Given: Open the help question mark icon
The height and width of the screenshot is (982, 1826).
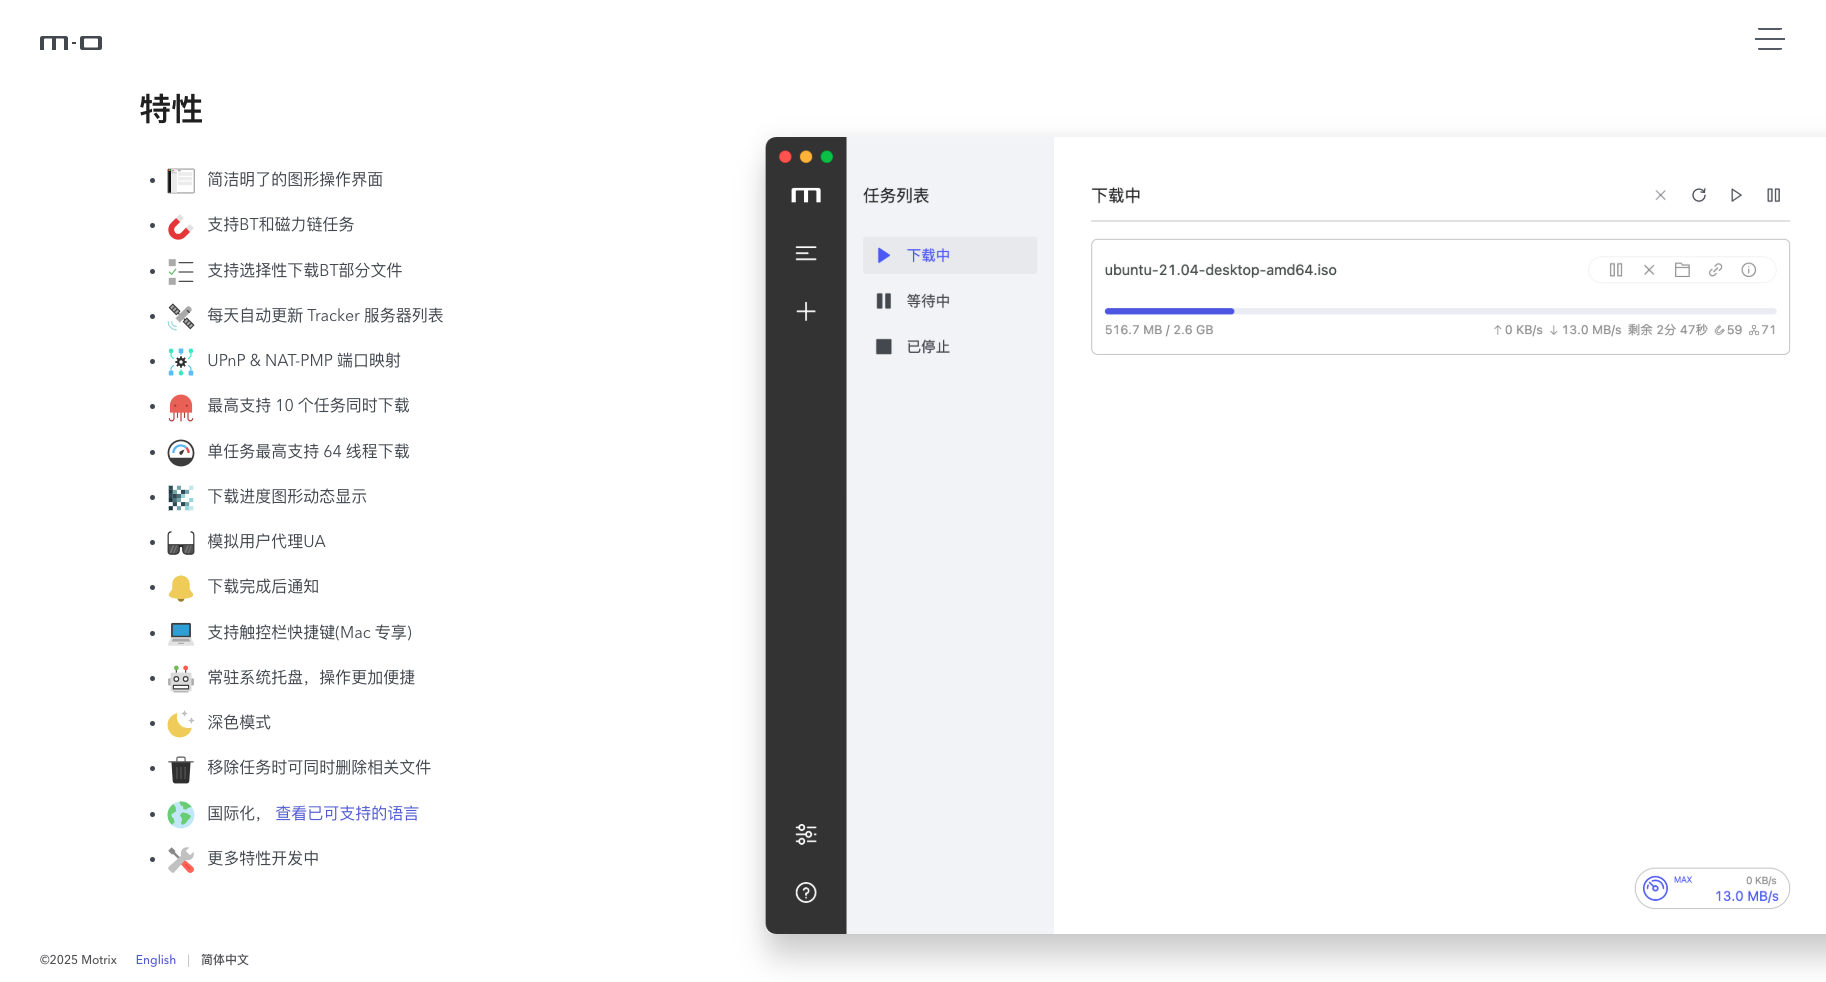Looking at the screenshot, I should click(x=806, y=893).
